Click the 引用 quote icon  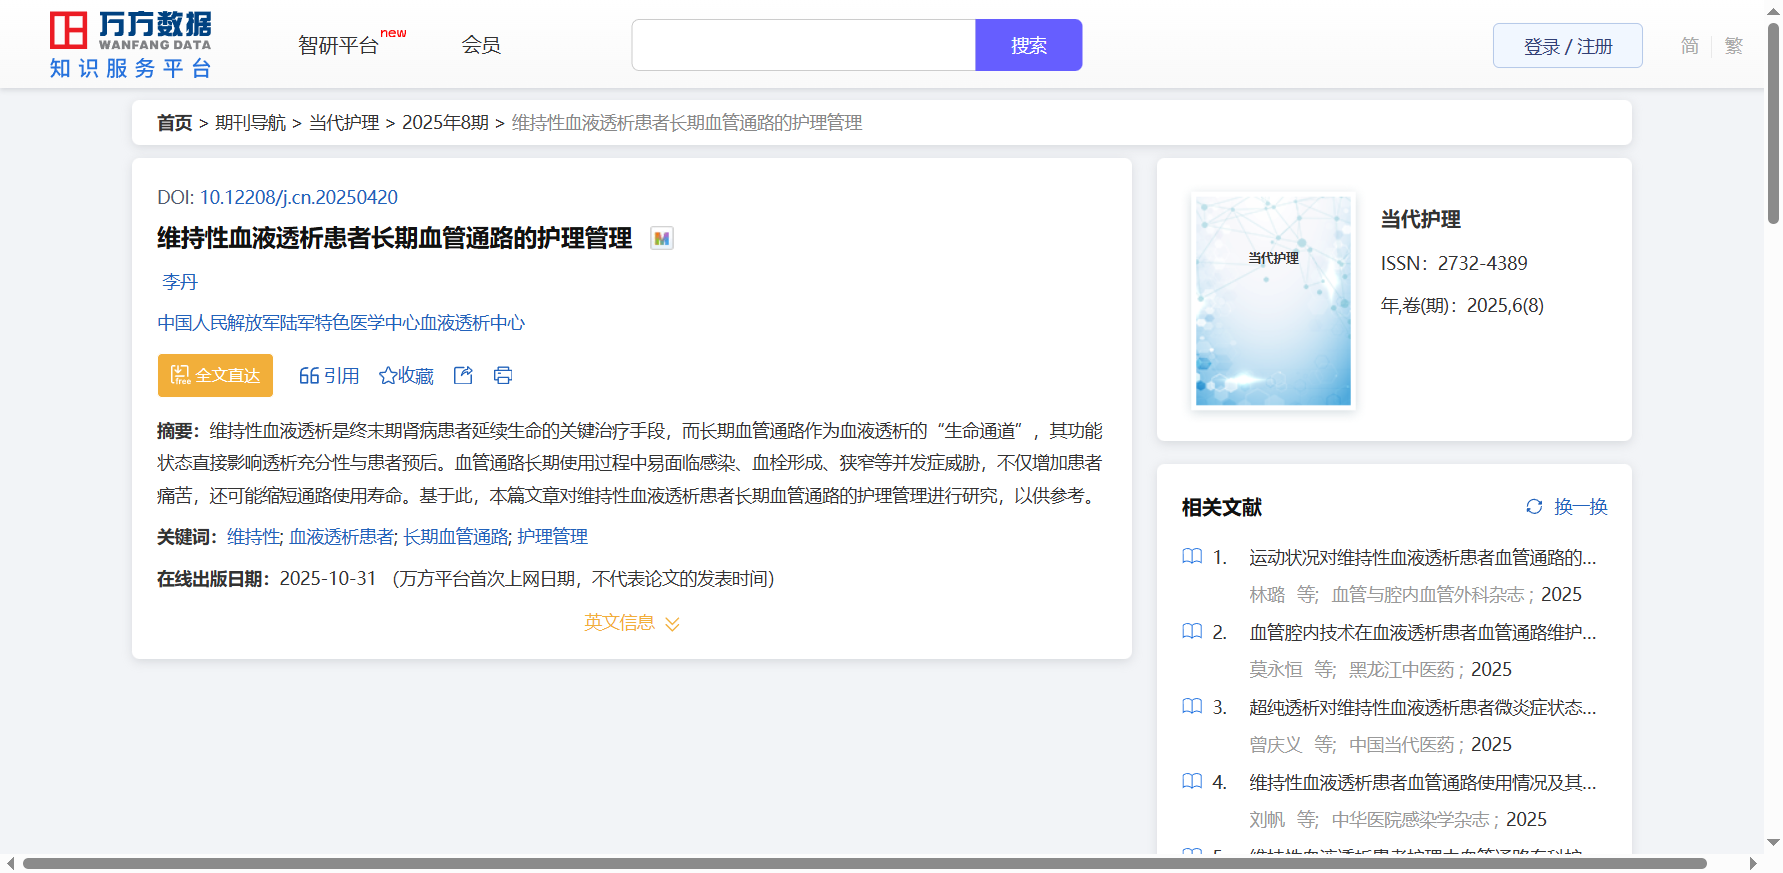(309, 376)
